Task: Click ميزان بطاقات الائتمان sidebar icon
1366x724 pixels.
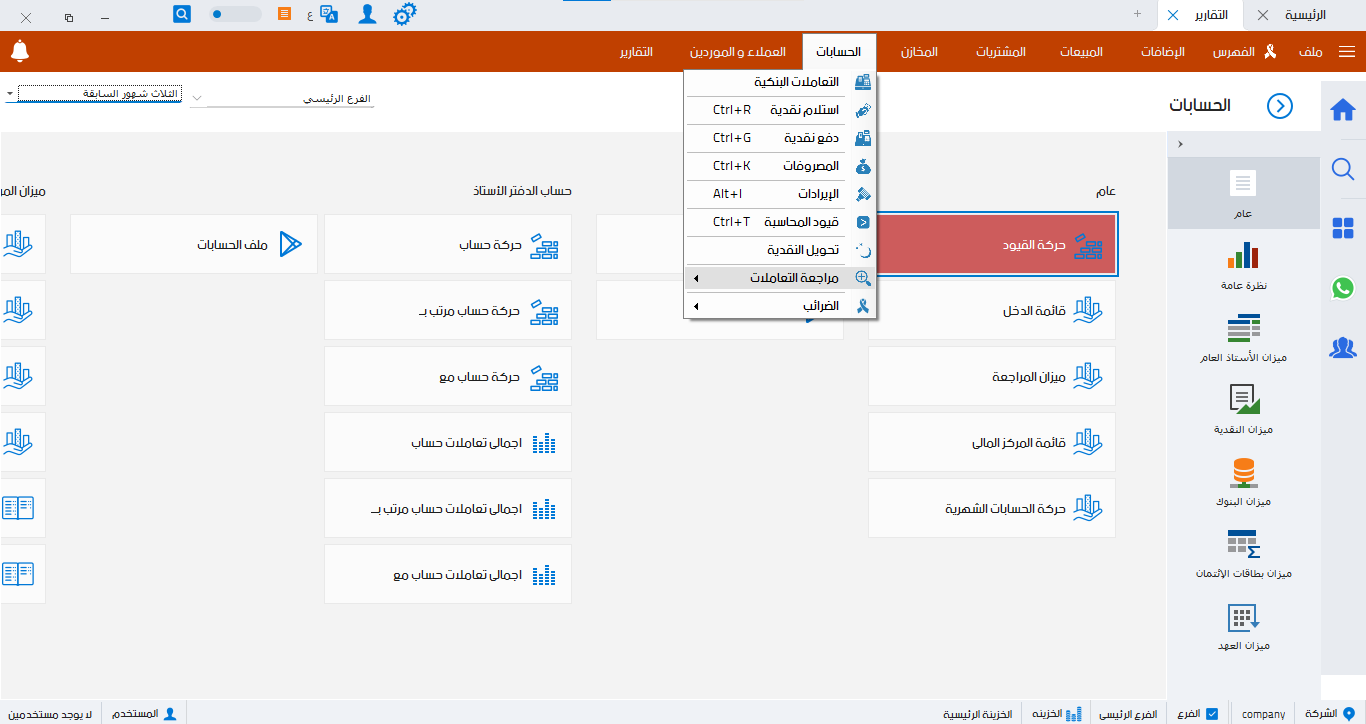Action: point(1243,552)
